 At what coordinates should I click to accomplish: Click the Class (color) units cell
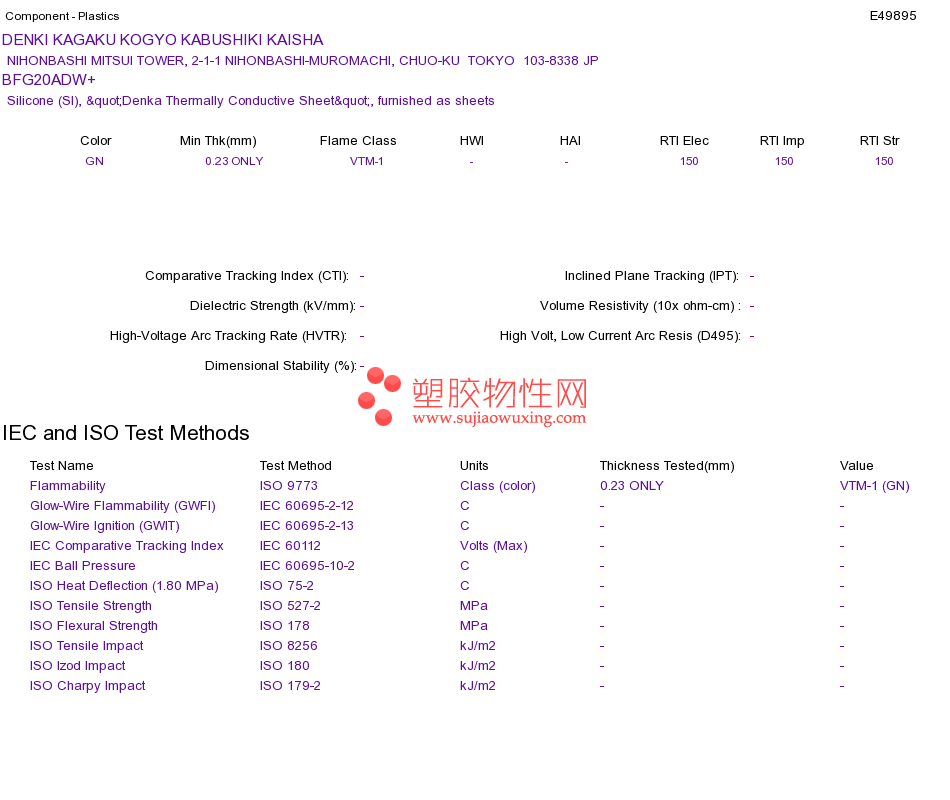(x=498, y=485)
